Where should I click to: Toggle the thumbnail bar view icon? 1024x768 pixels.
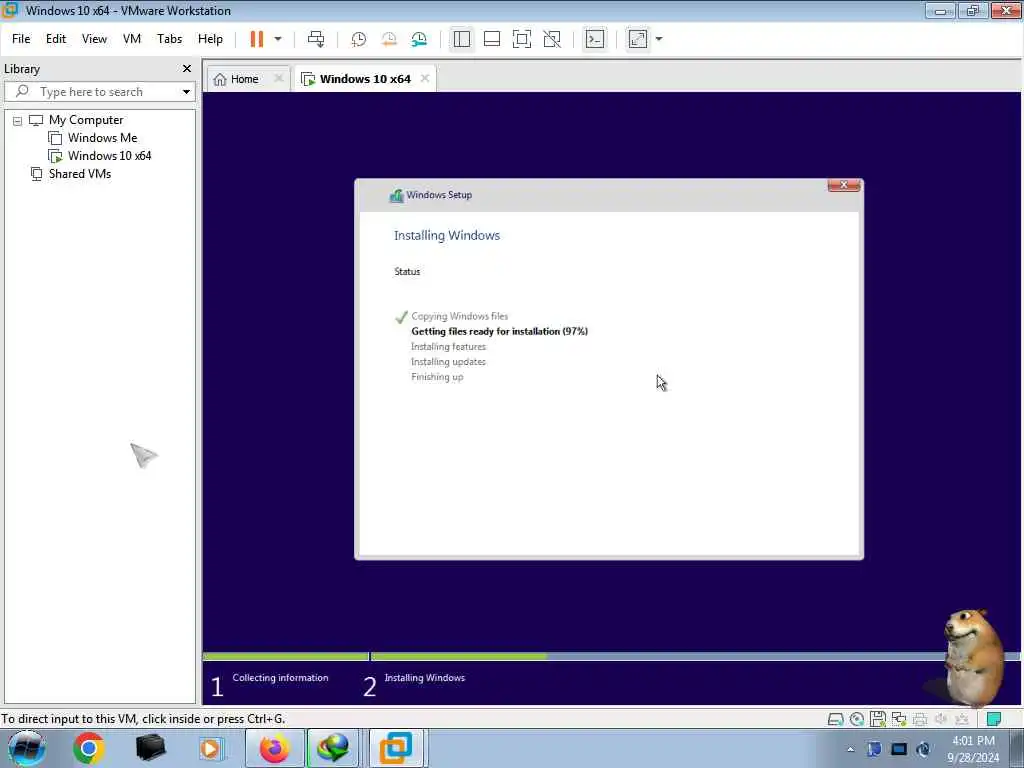click(x=492, y=39)
